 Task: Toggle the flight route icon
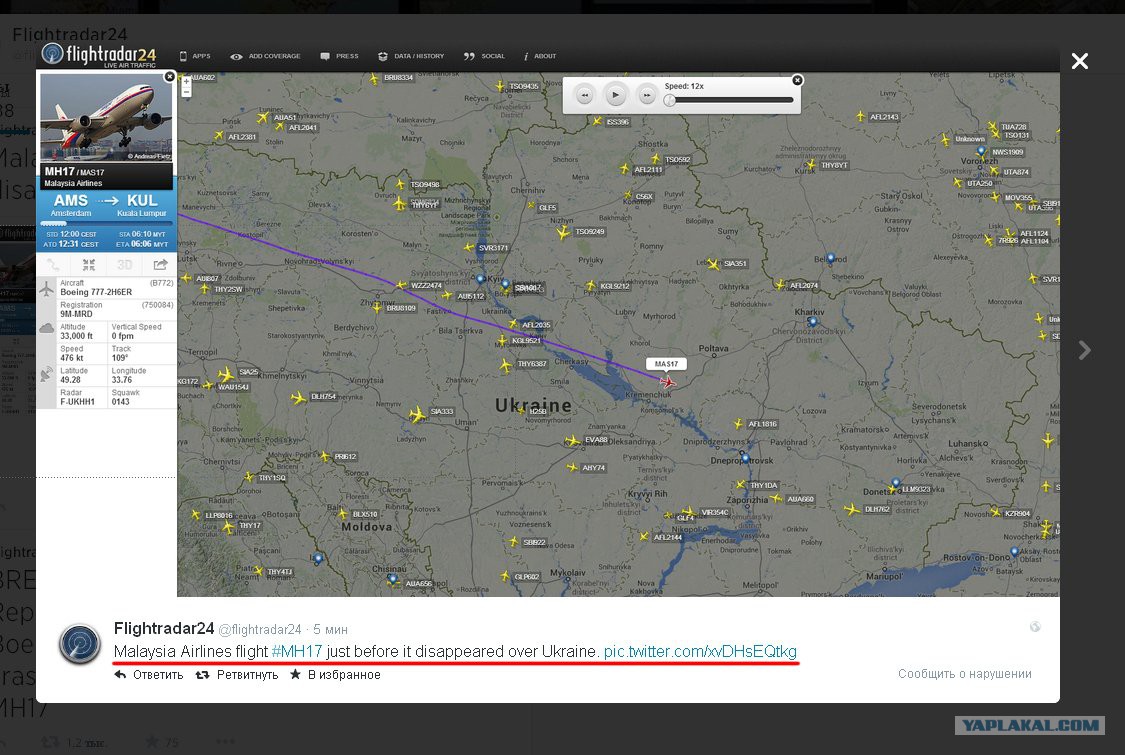tap(53, 265)
